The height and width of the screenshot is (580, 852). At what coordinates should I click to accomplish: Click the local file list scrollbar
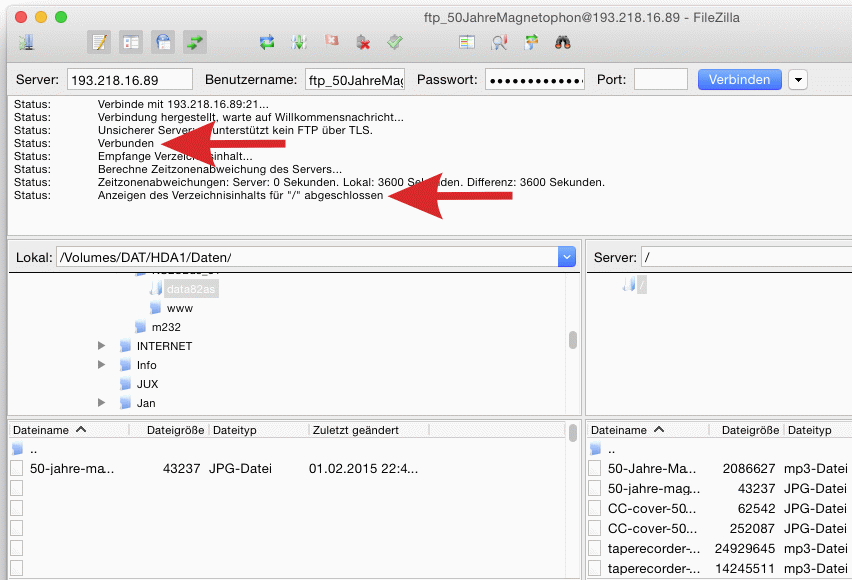(573, 433)
